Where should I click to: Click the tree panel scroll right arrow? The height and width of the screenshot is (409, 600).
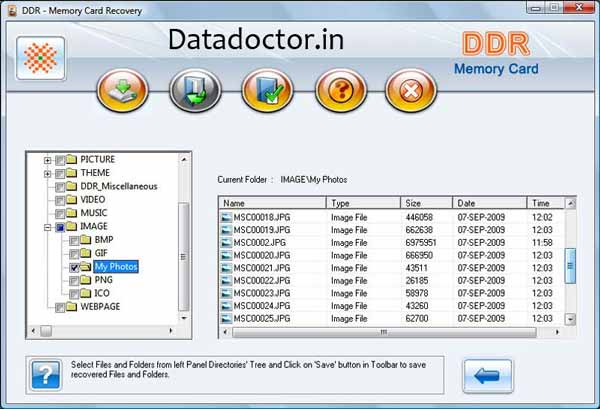[x=171, y=331]
